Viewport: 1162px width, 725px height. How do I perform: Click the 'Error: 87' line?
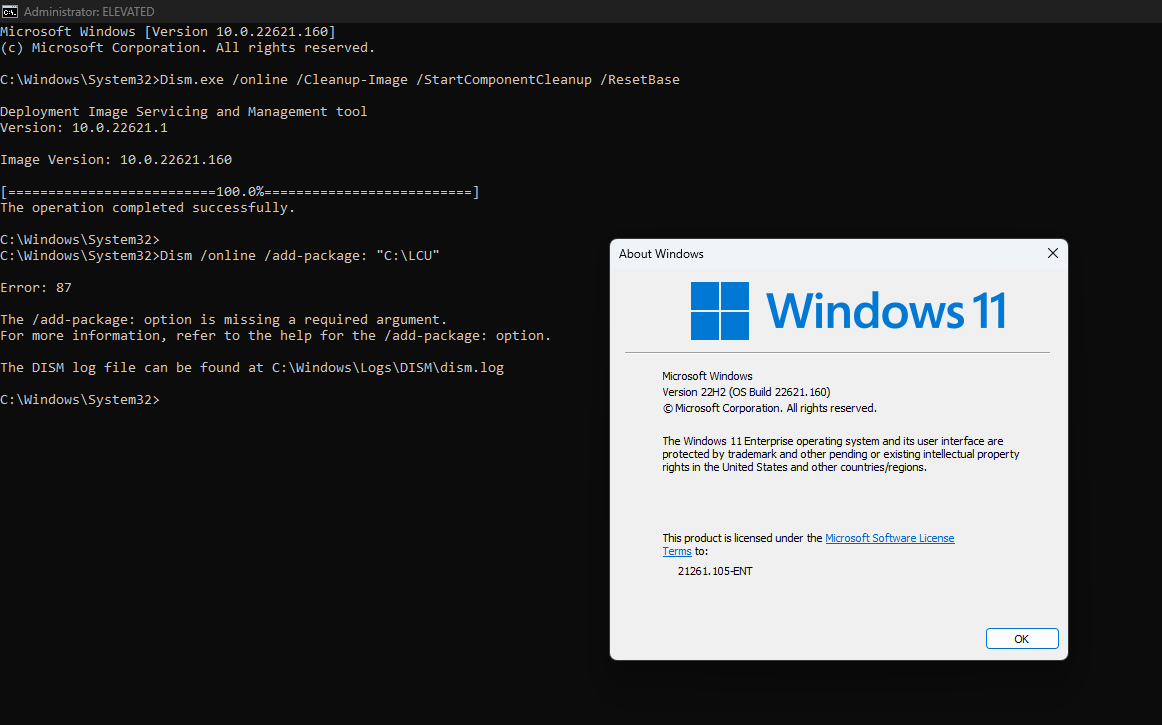coord(36,288)
